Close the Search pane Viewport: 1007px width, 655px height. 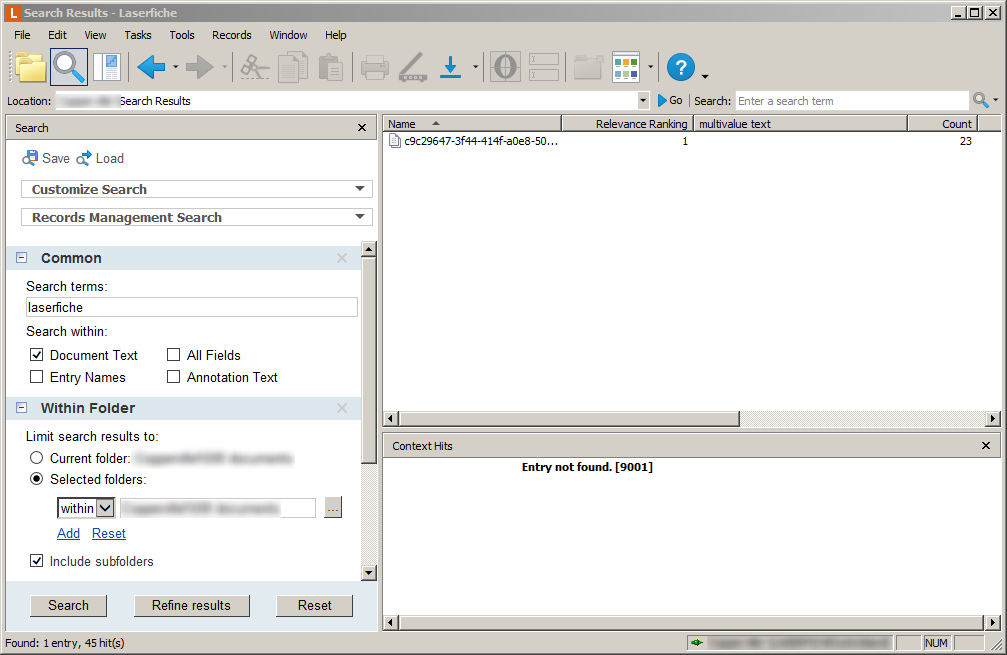[362, 128]
